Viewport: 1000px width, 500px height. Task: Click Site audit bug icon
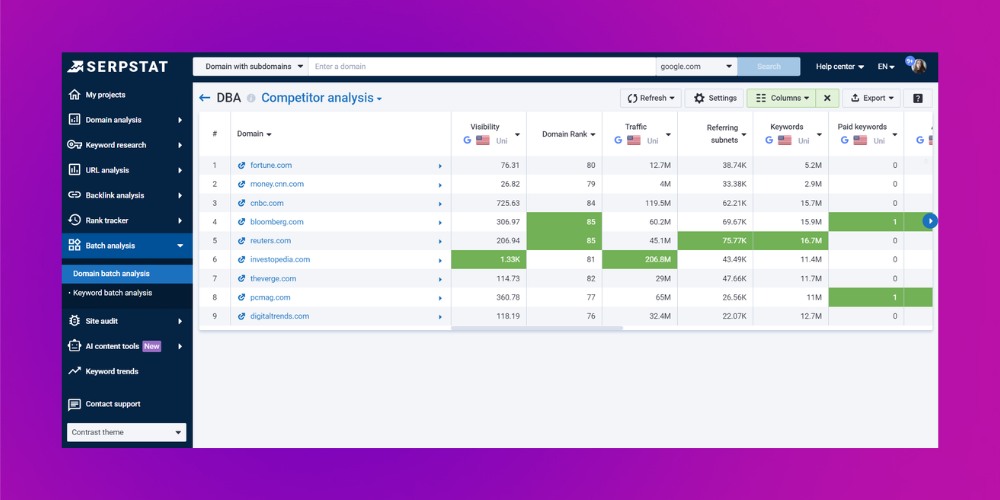click(x=75, y=321)
